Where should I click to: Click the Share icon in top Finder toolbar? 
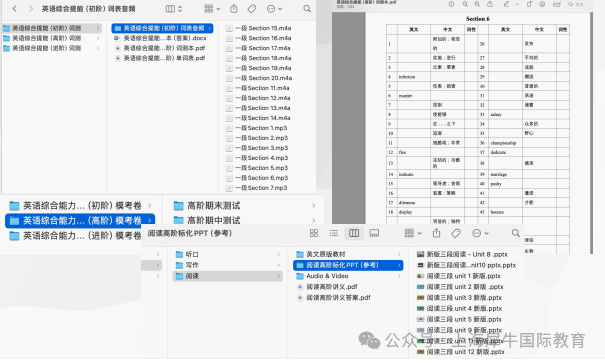coord(234,8)
